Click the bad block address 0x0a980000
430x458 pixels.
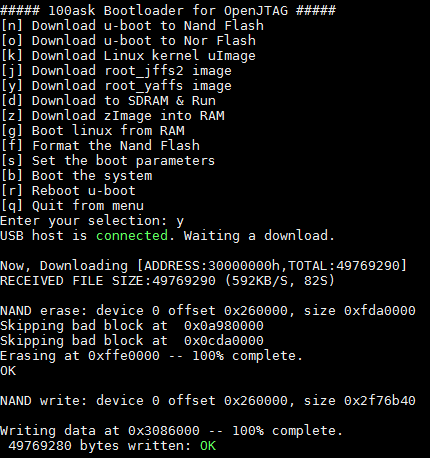224,326
